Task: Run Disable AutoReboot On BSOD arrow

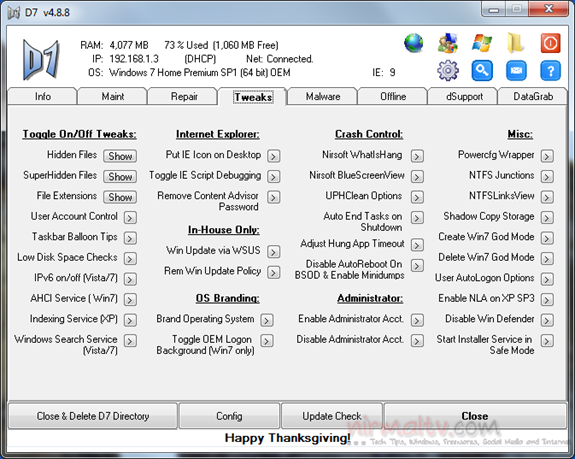Action: click(417, 265)
